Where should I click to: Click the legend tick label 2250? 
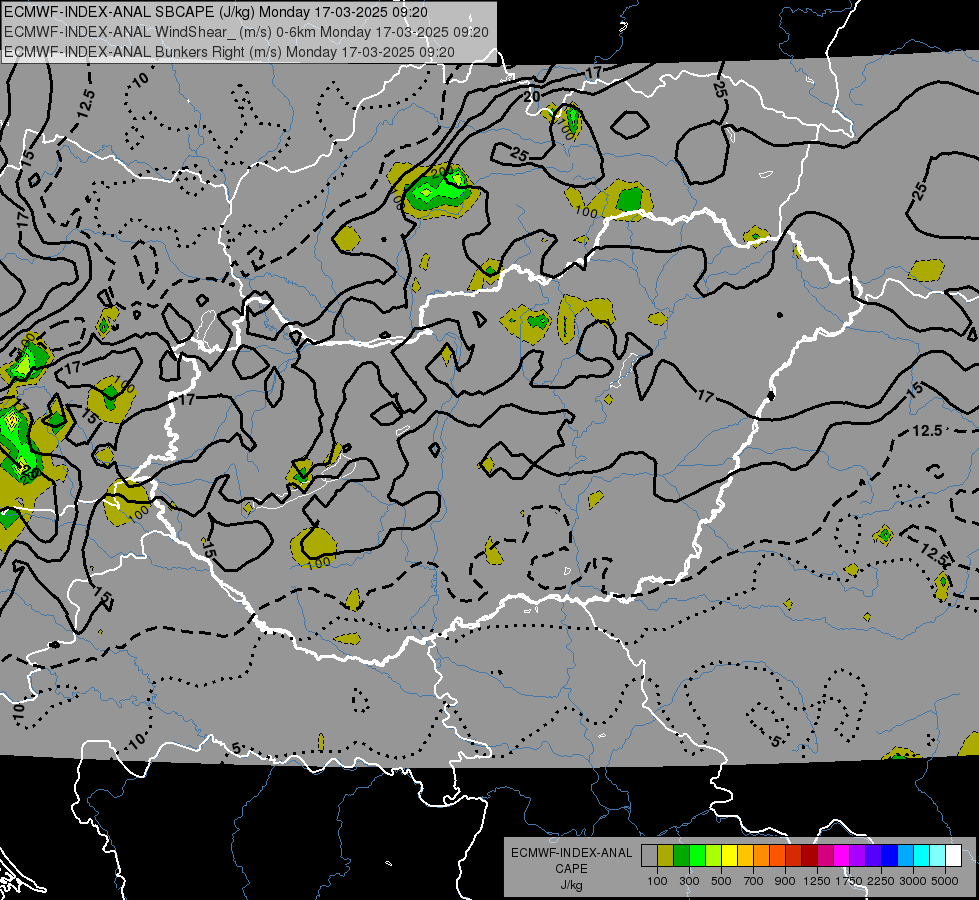tap(882, 881)
